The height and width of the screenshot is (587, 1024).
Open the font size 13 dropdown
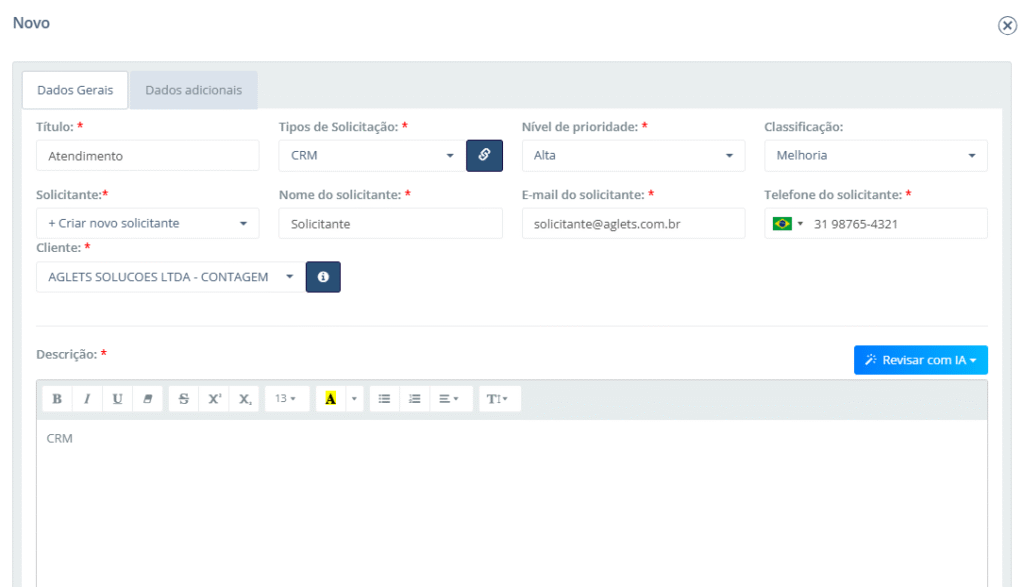286,399
